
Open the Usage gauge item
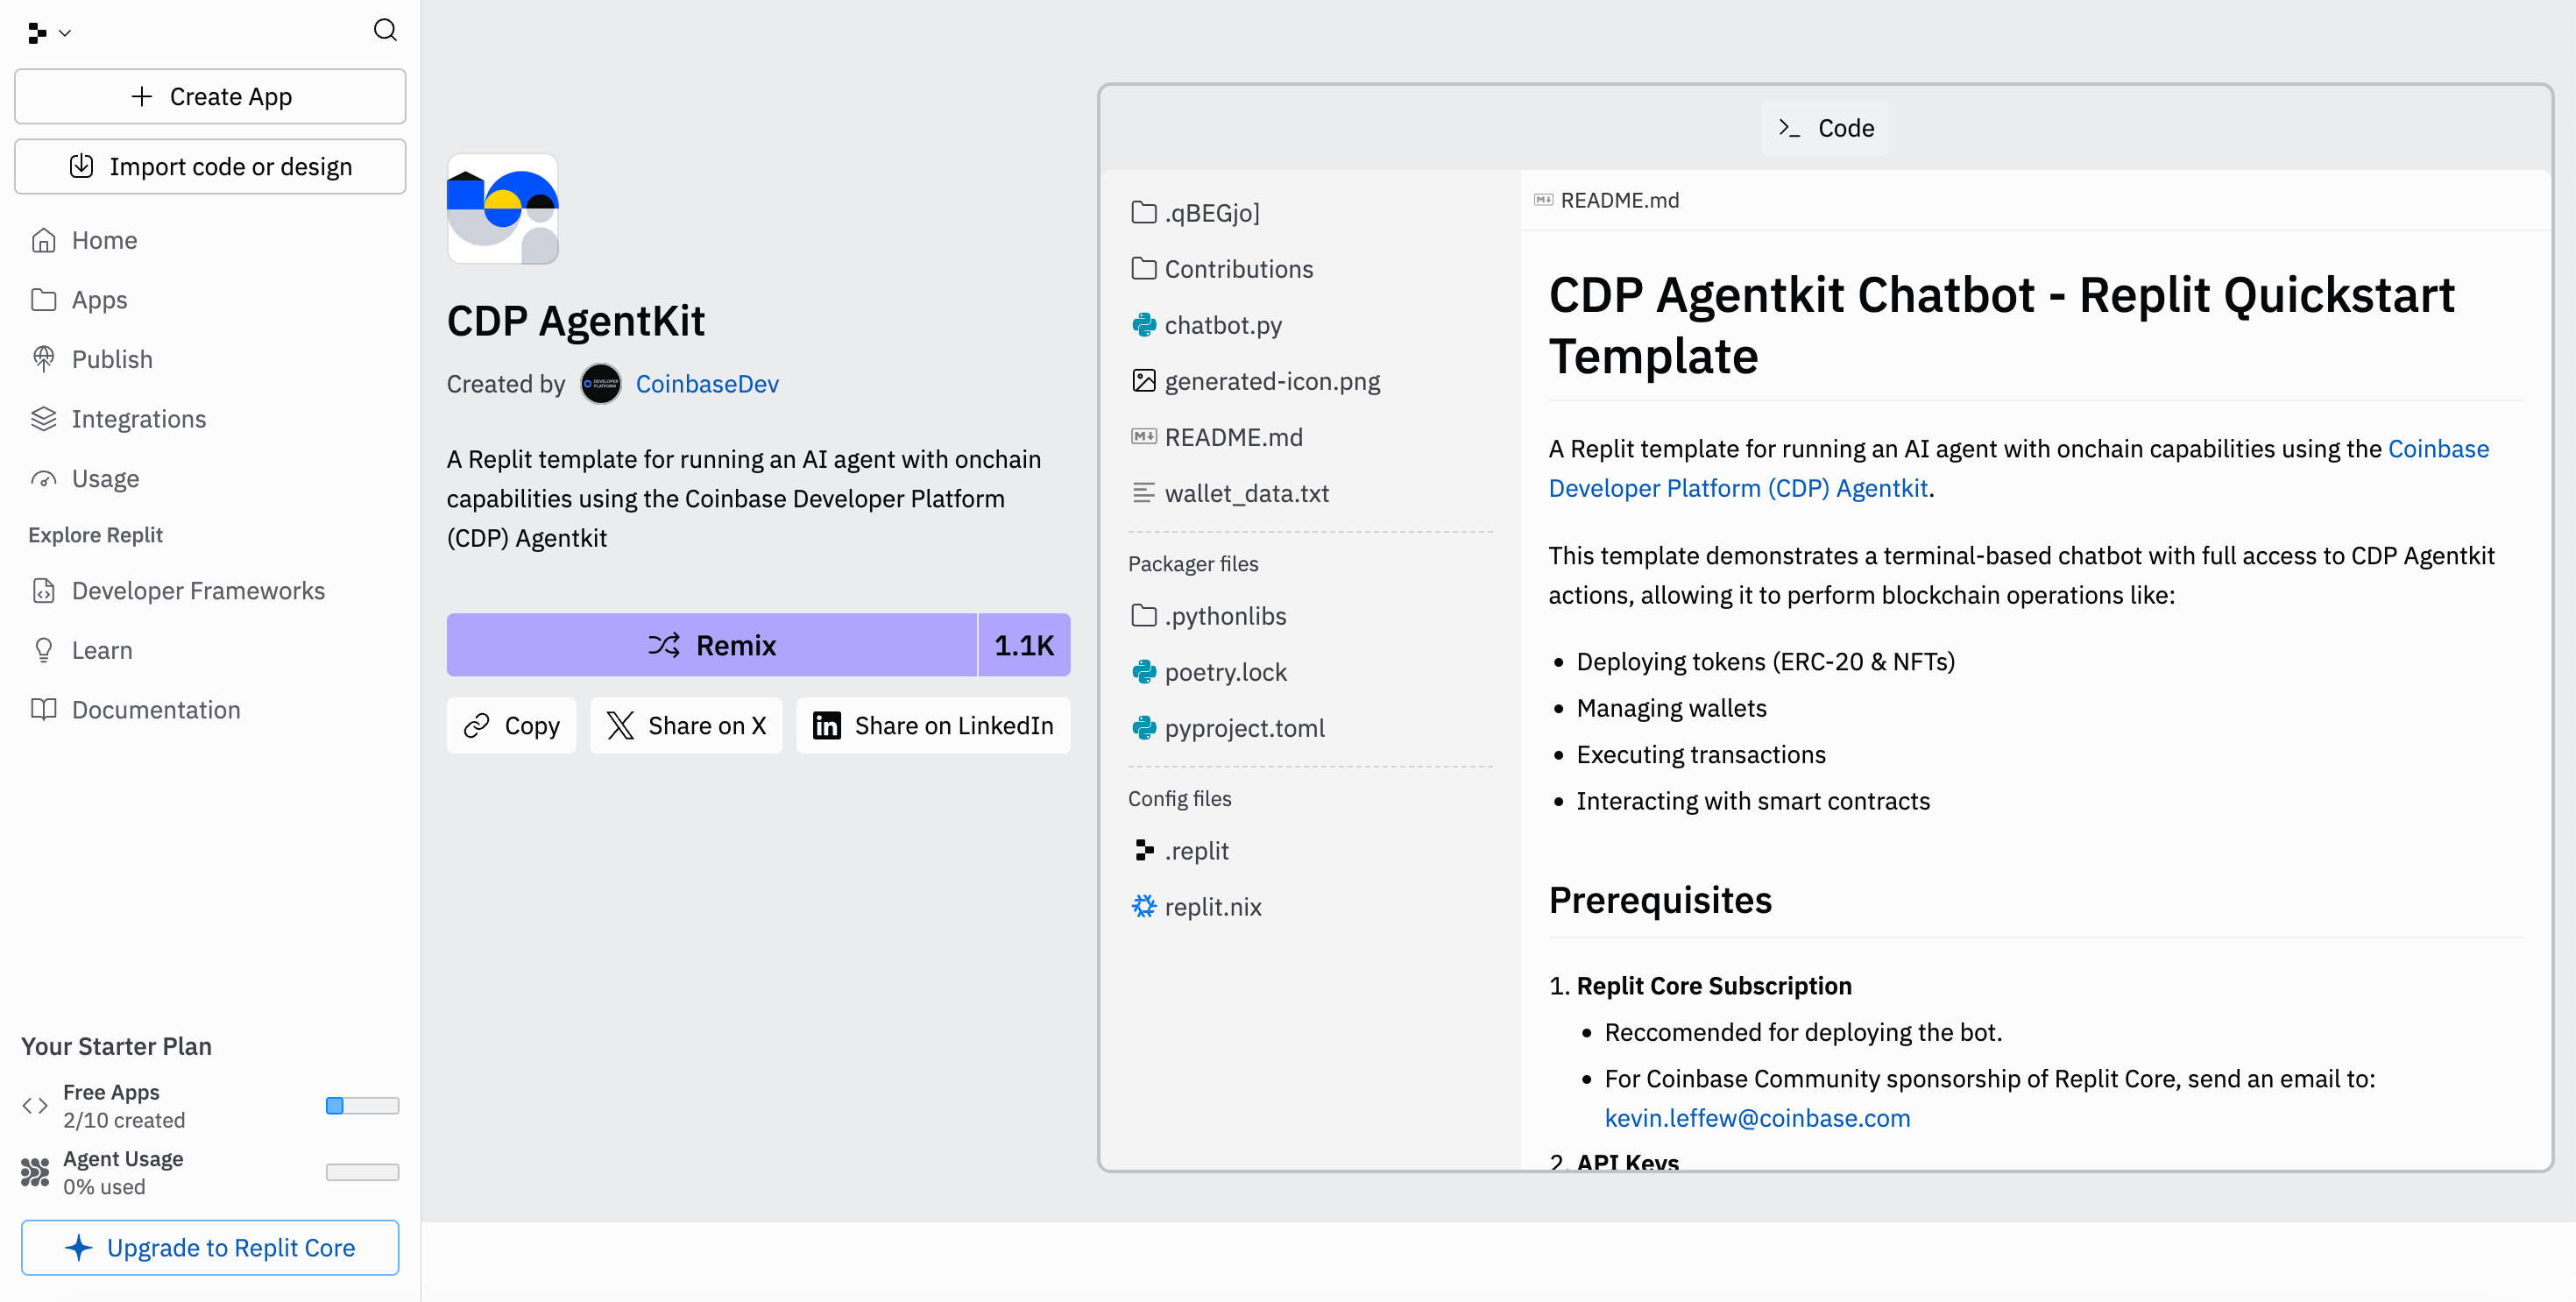[x=104, y=478]
